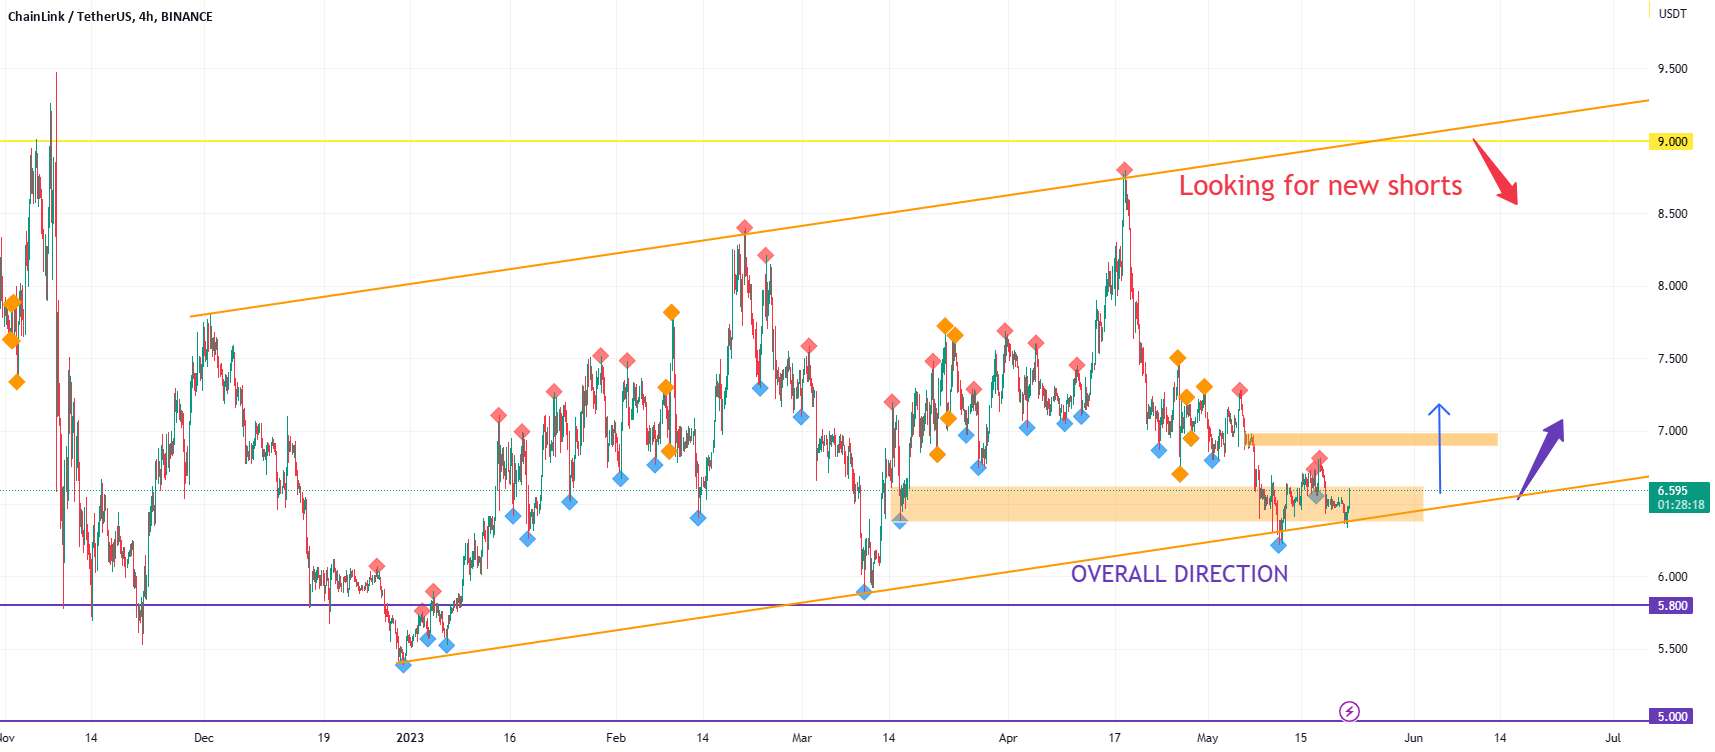Select the yellow 9.000 price label
Screen dimensions: 1715x752
pyautogui.click(x=1671, y=142)
